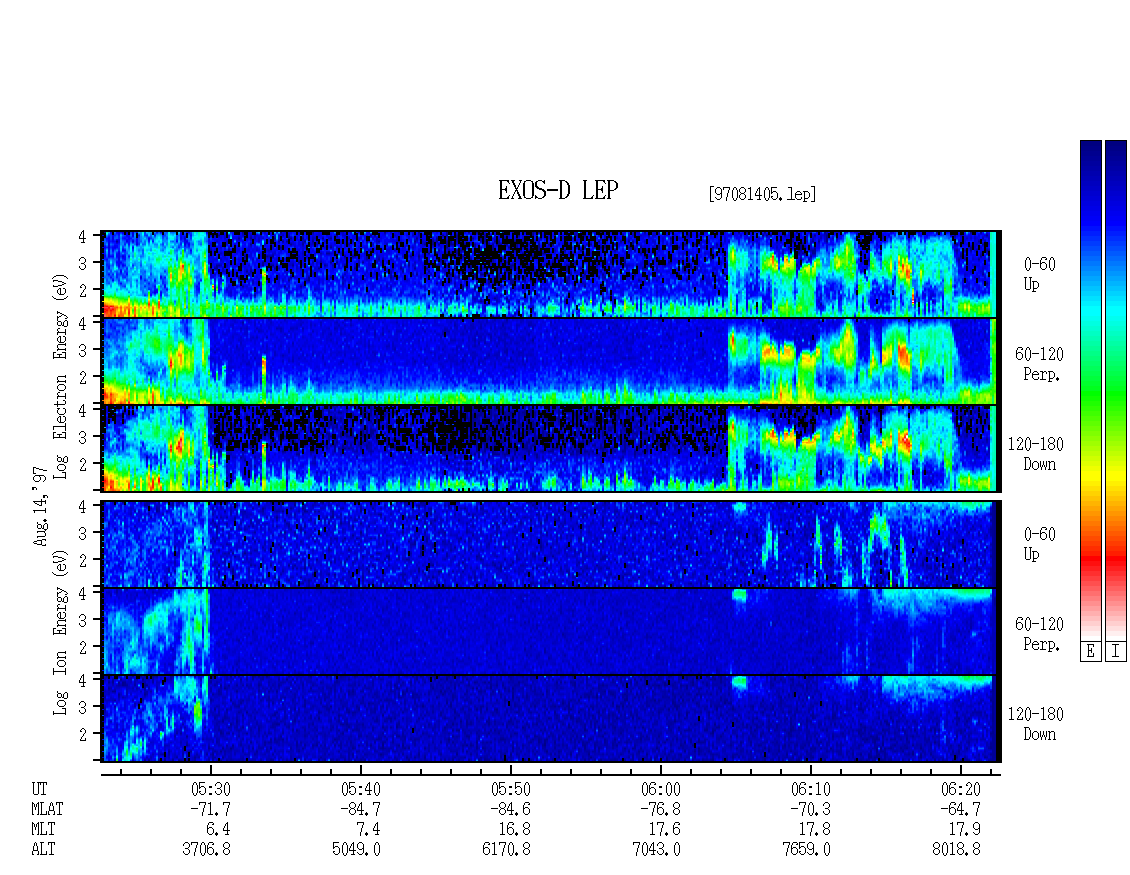Click the MLT value 16.8

[515, 830]
